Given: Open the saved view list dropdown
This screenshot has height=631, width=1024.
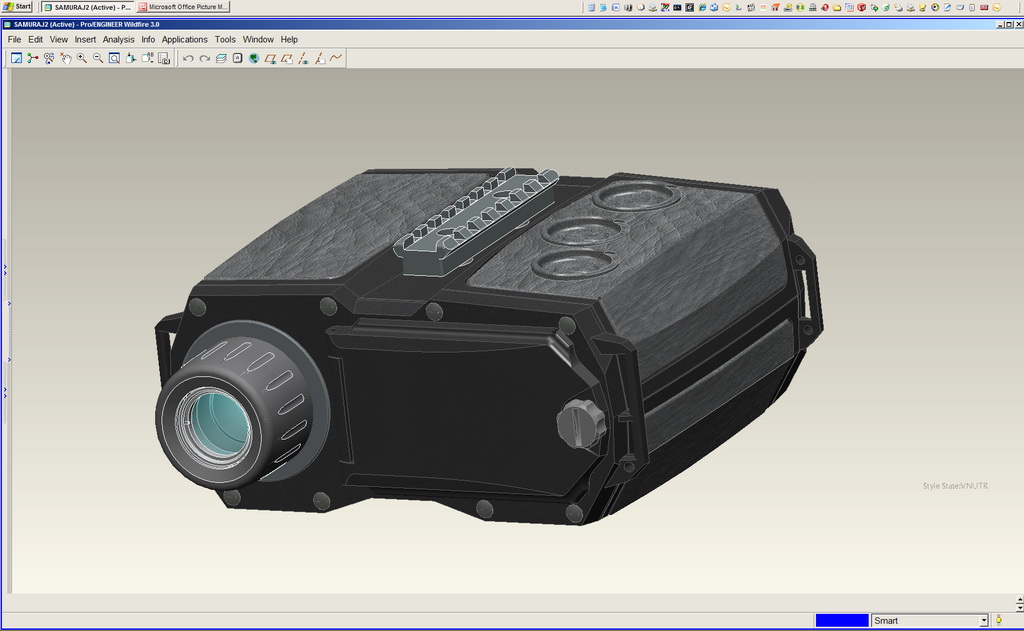Looking at the screenshot, I should click(x=147, y=58).
